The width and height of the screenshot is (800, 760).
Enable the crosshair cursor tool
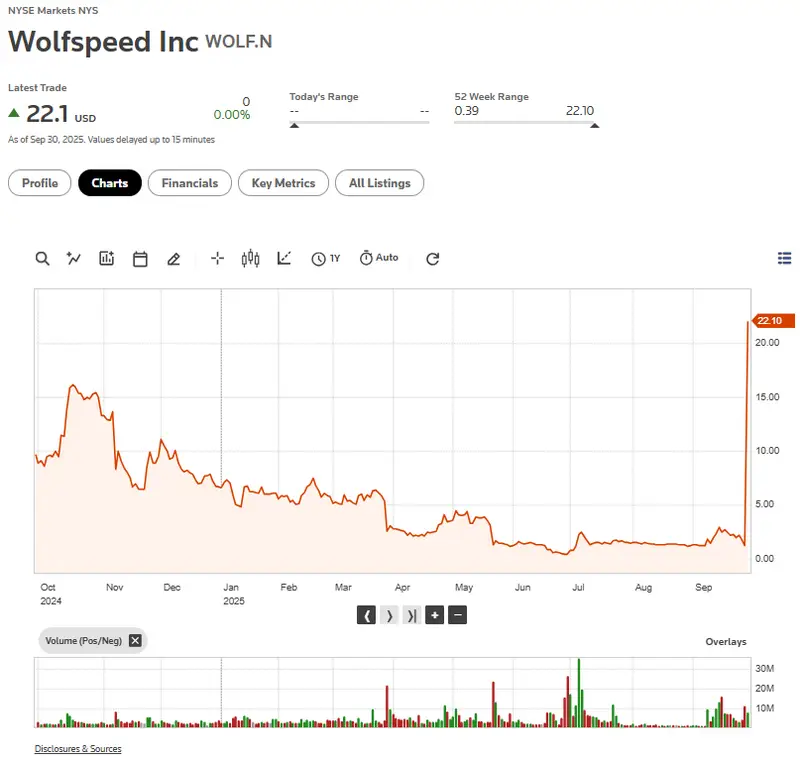(x=217, y=258)
